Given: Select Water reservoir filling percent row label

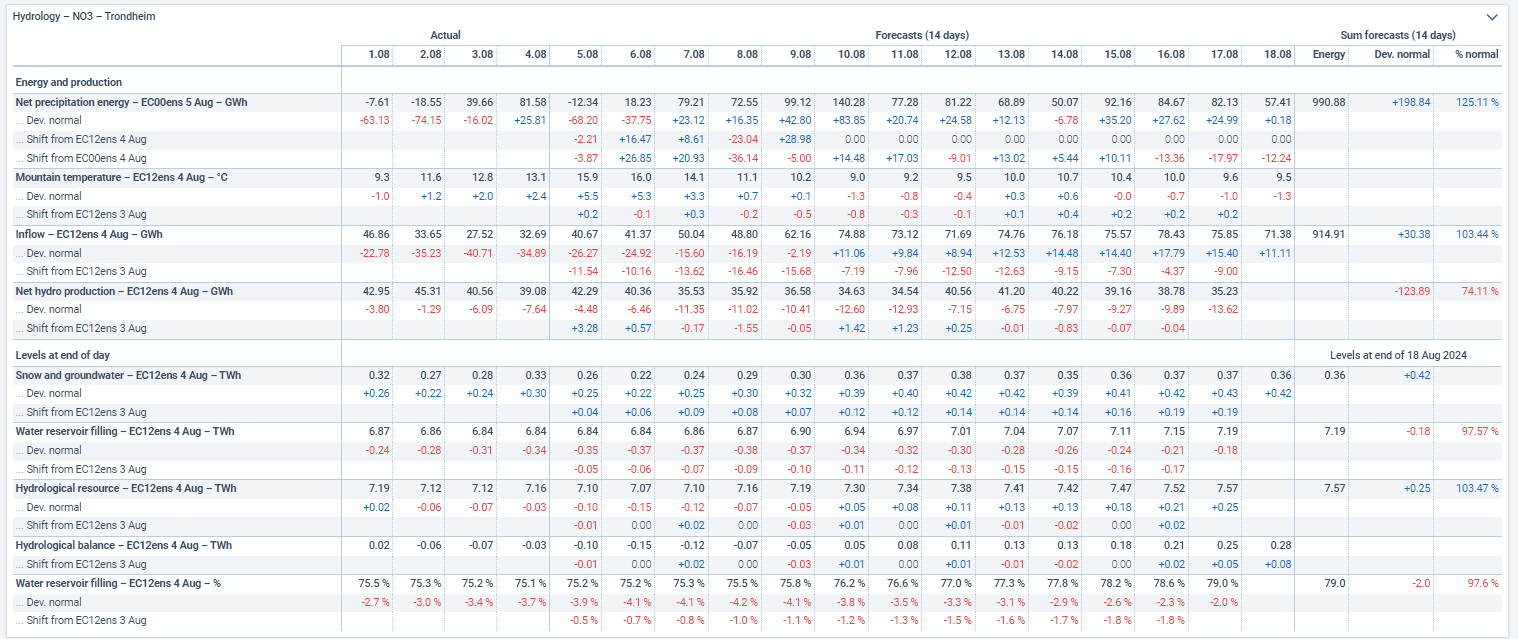Looking at the screenshot, I should (118, 582).
